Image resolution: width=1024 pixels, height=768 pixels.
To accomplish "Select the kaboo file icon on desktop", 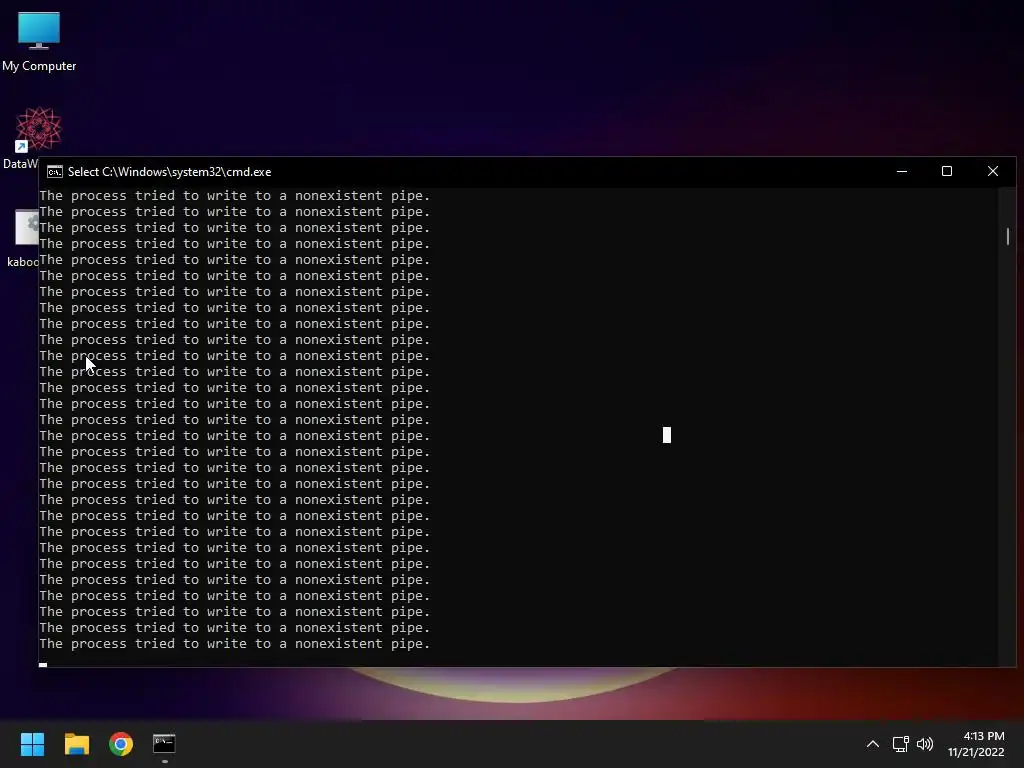I will (x=25, y=238).
